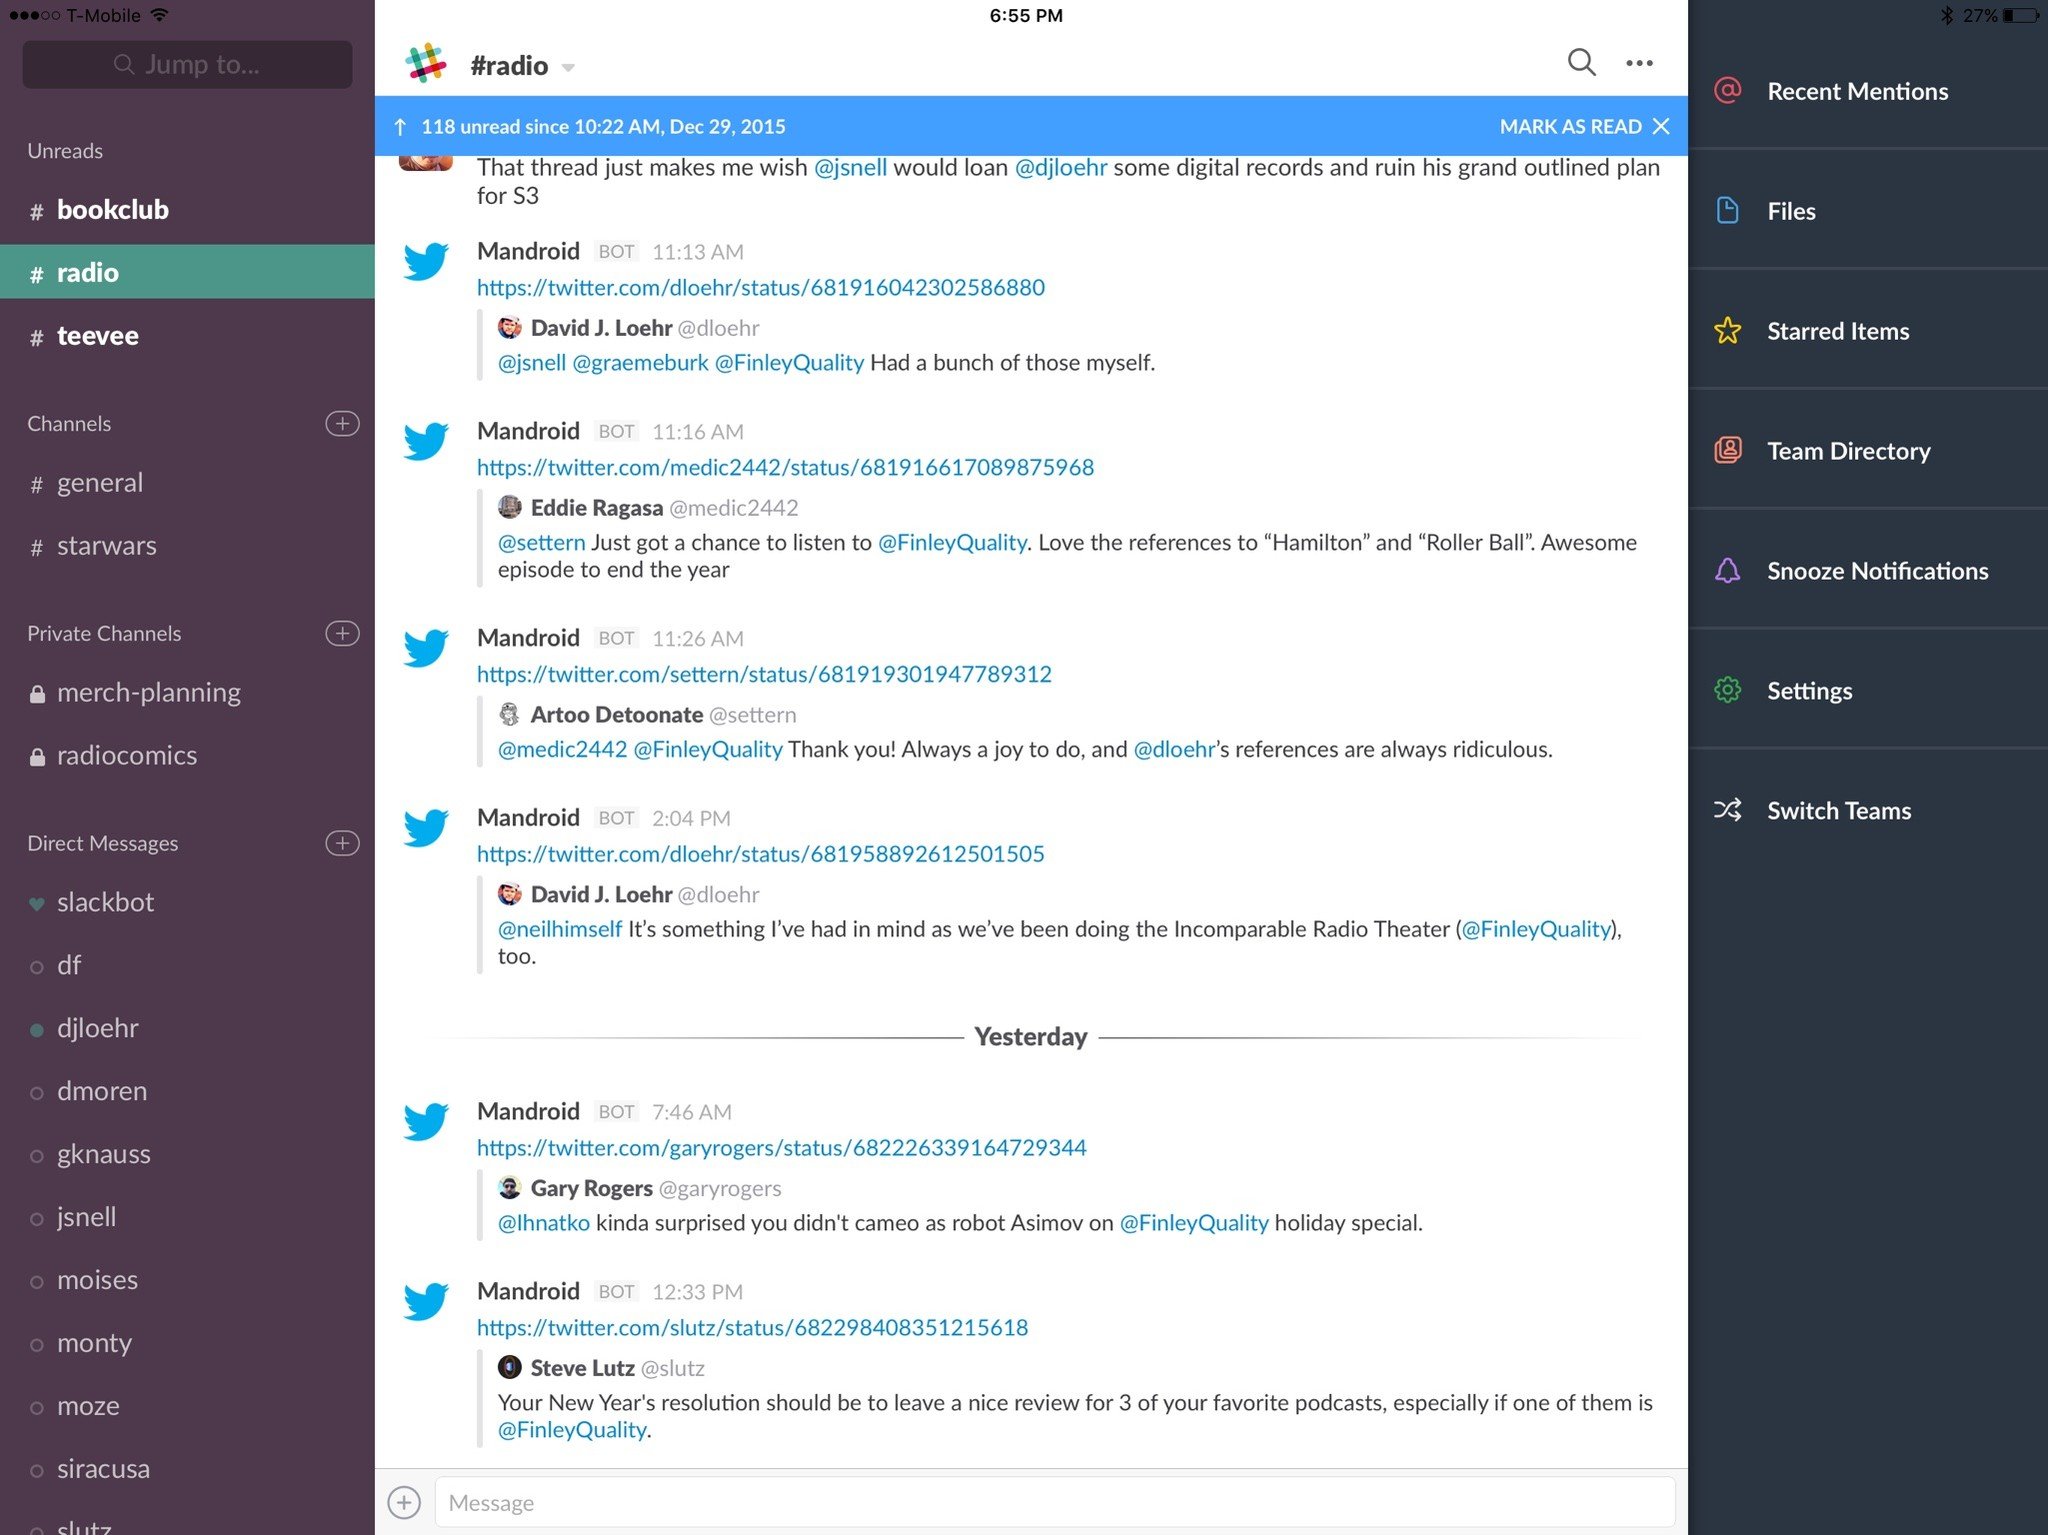
Task: Open Recent Mentions via the @ icon
Action: pos(1727,91)
